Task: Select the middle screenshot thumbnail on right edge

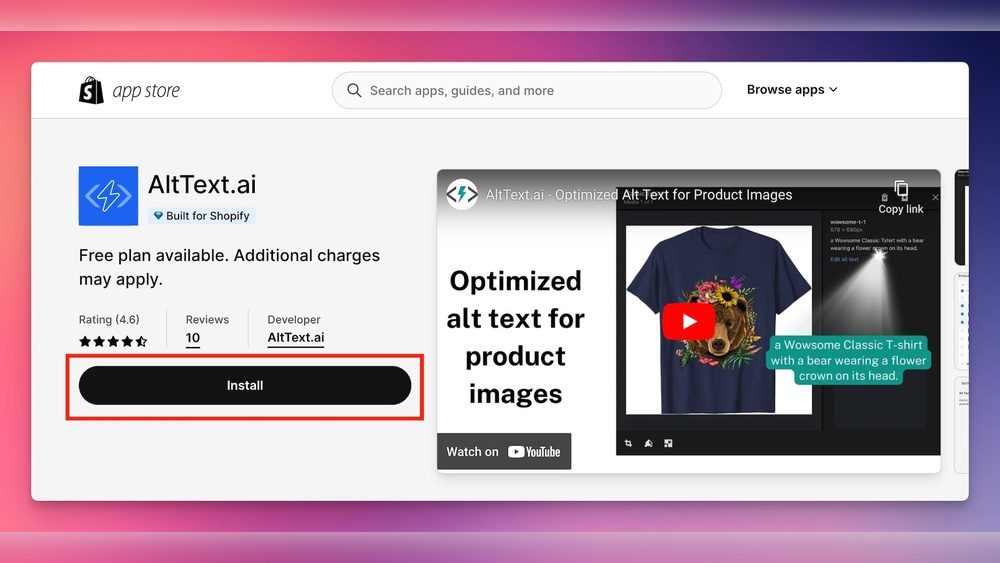Action: (962, 320)
